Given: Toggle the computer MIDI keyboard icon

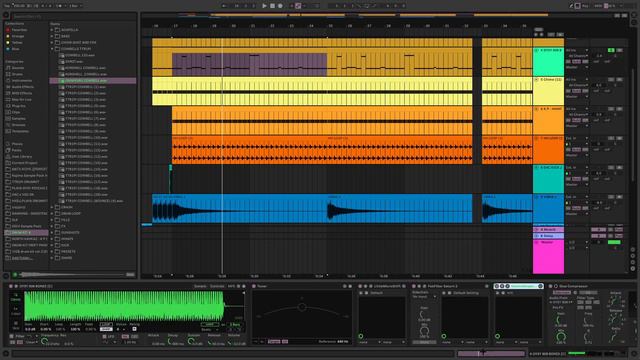Looking at the screenshot, I should (578, 6).
